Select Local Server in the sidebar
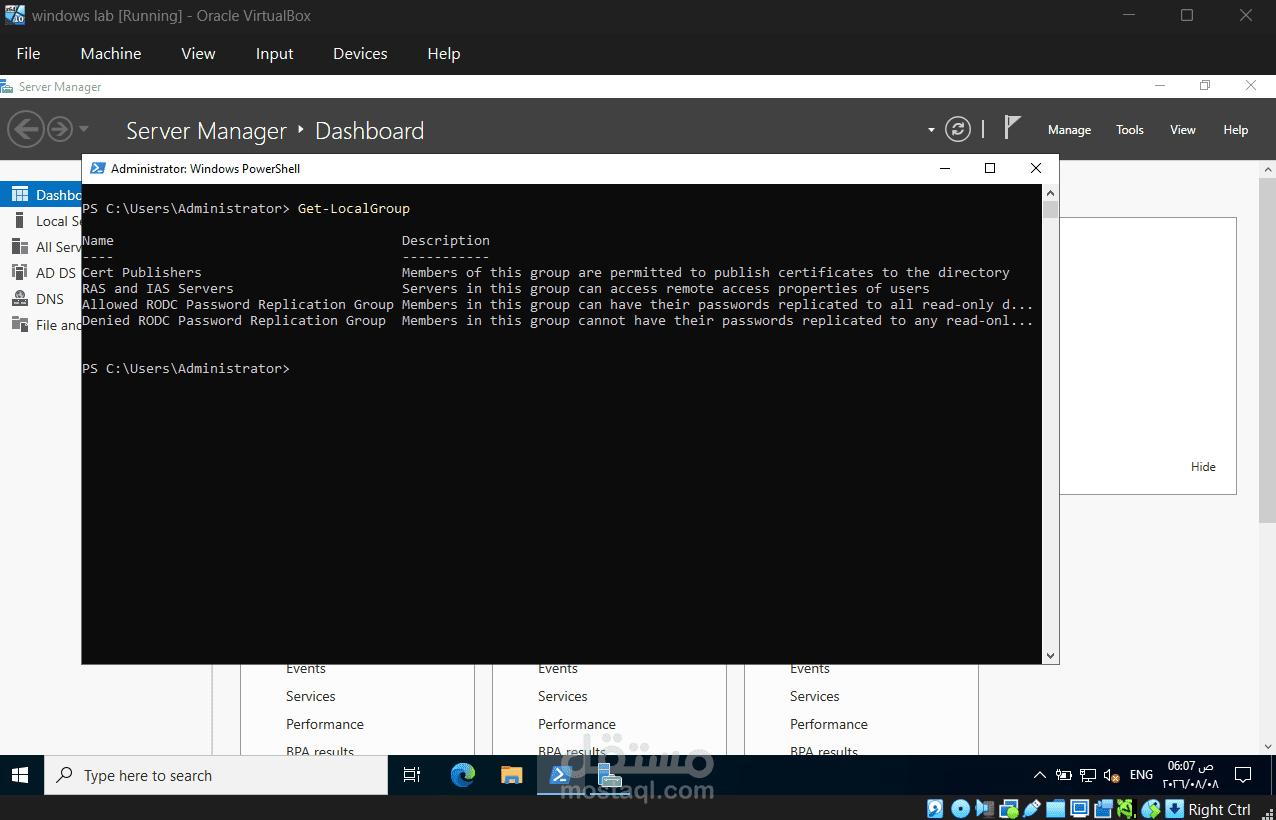This screenshot has width=1276, height=820. click(x=41, y=221)
